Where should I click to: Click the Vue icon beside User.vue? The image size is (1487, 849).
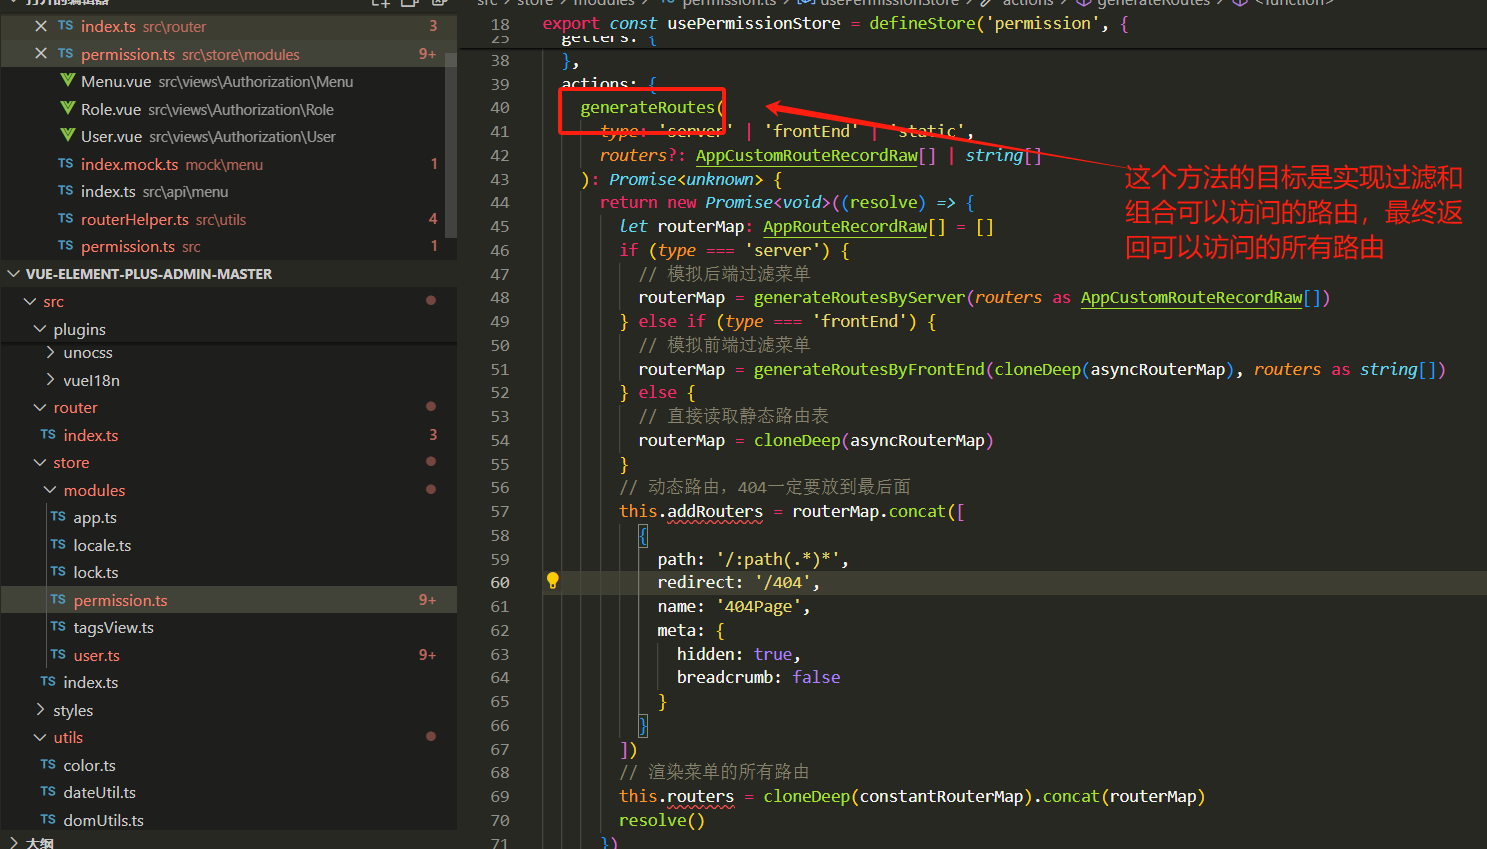[67, 136]
